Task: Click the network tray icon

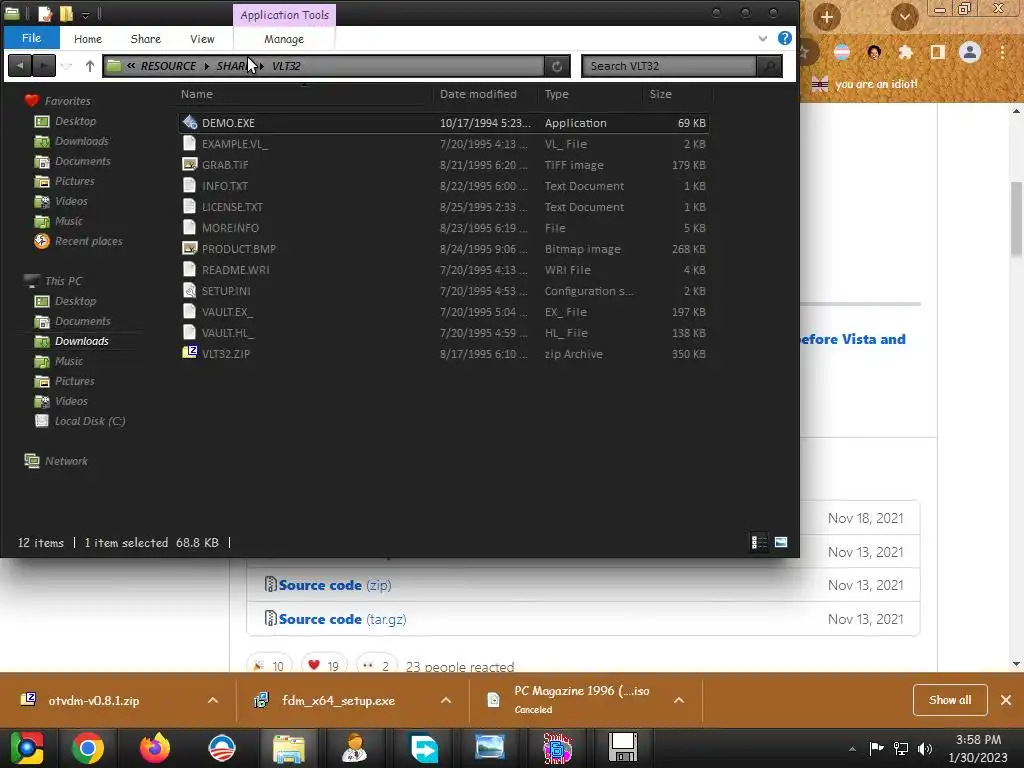Action: (901, 749)
